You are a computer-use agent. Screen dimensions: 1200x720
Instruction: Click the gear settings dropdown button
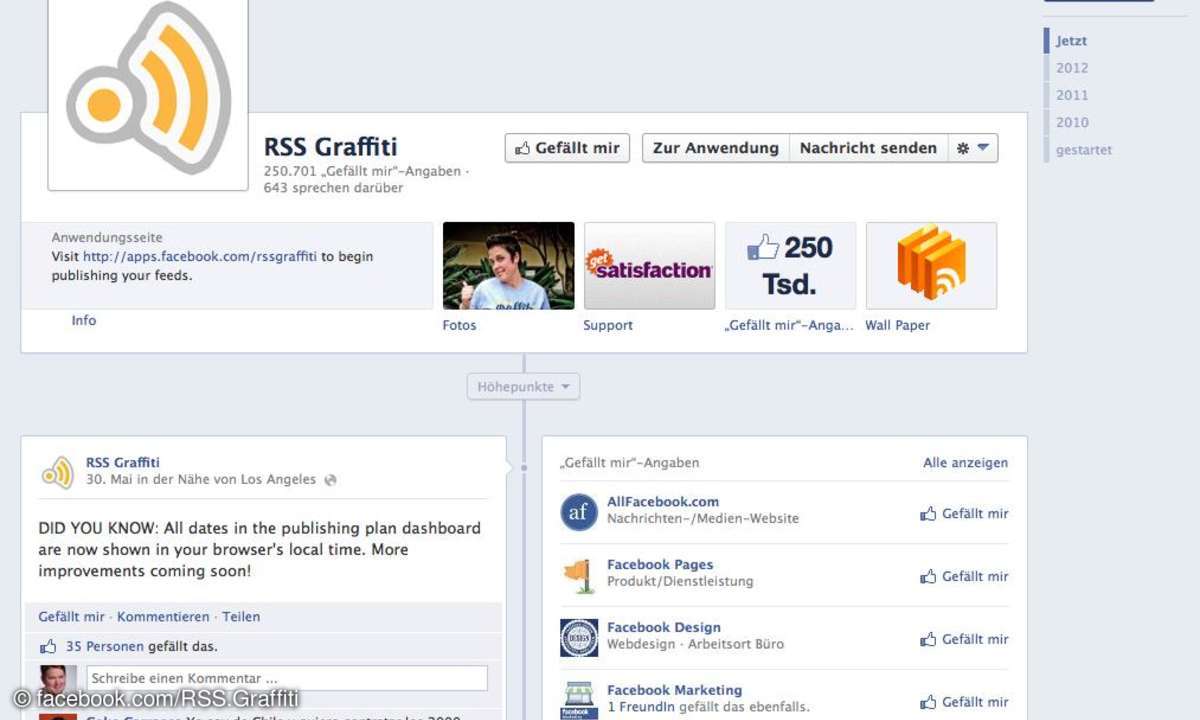pyautogui.click(x=972, y=148)
